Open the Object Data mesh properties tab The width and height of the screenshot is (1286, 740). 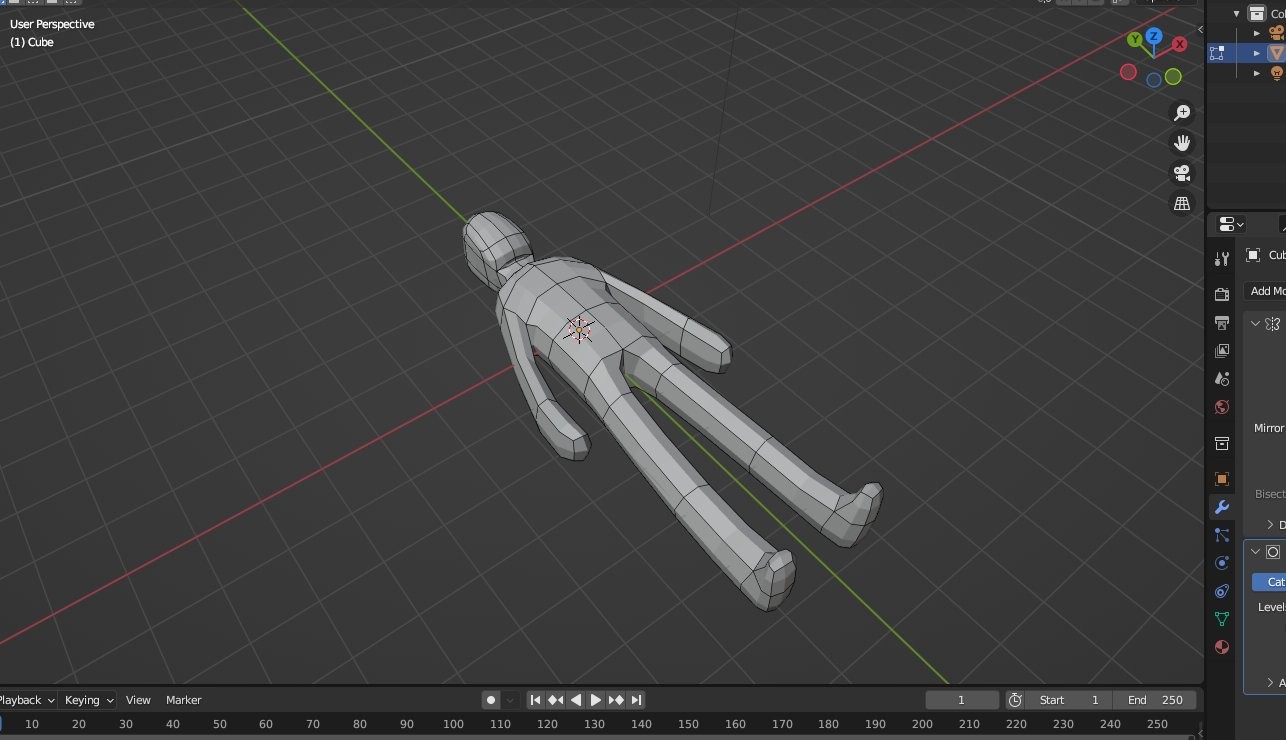tap(1221, 619)
